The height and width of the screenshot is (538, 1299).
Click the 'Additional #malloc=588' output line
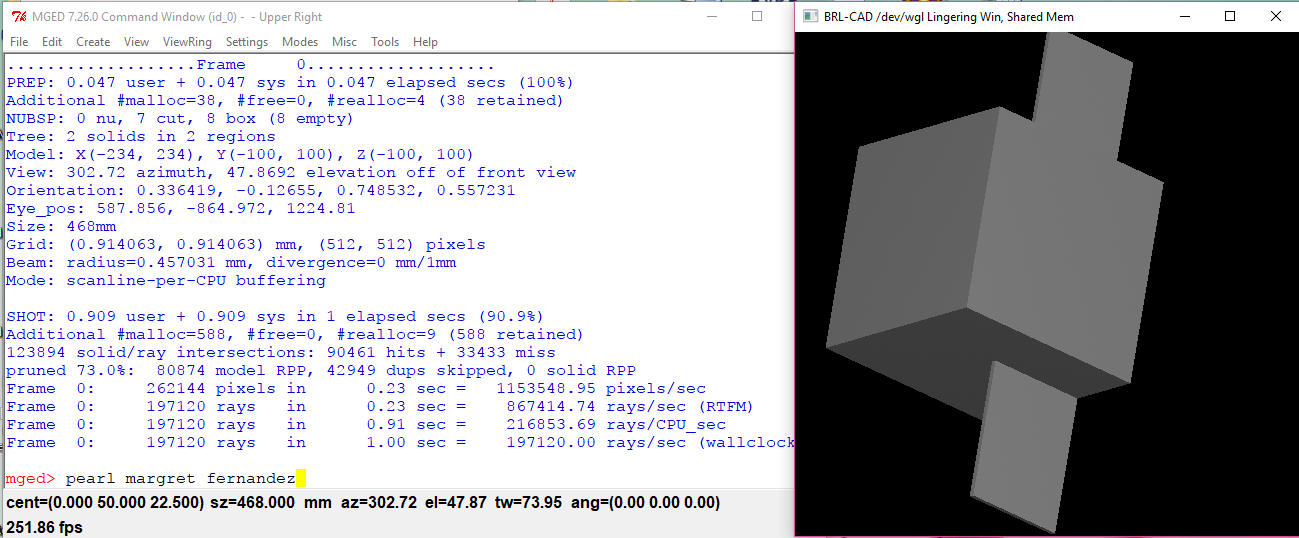[x=295, y=334]
